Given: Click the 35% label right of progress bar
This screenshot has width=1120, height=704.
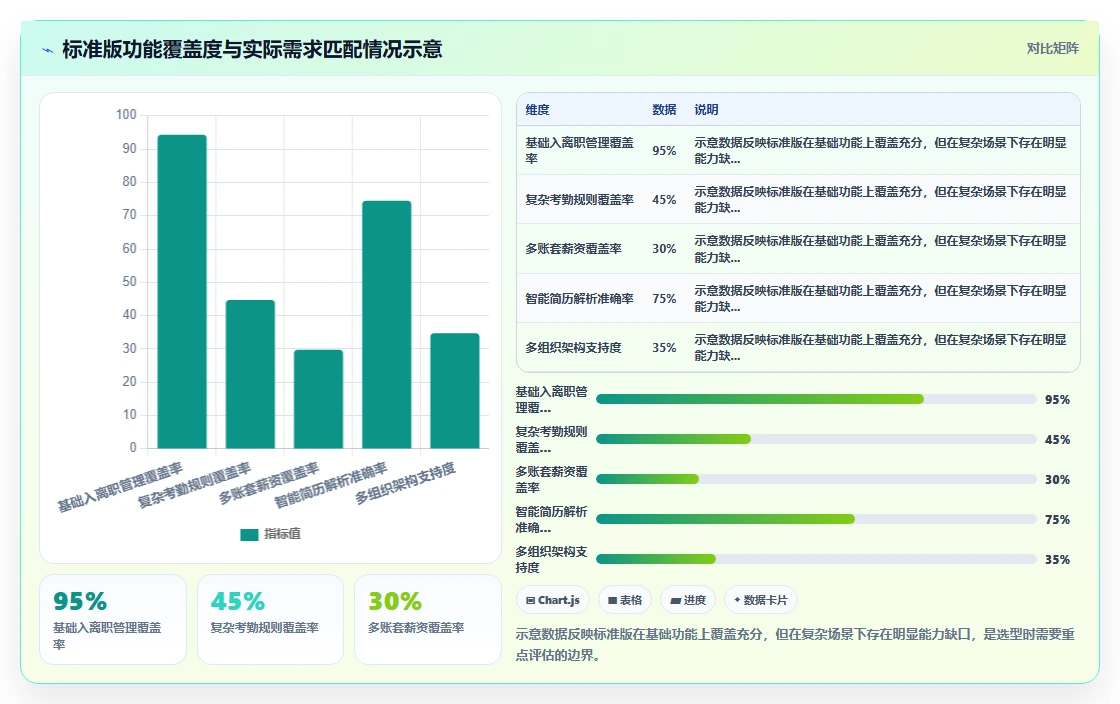Looking at the screenshot, I should (1057, 560).
